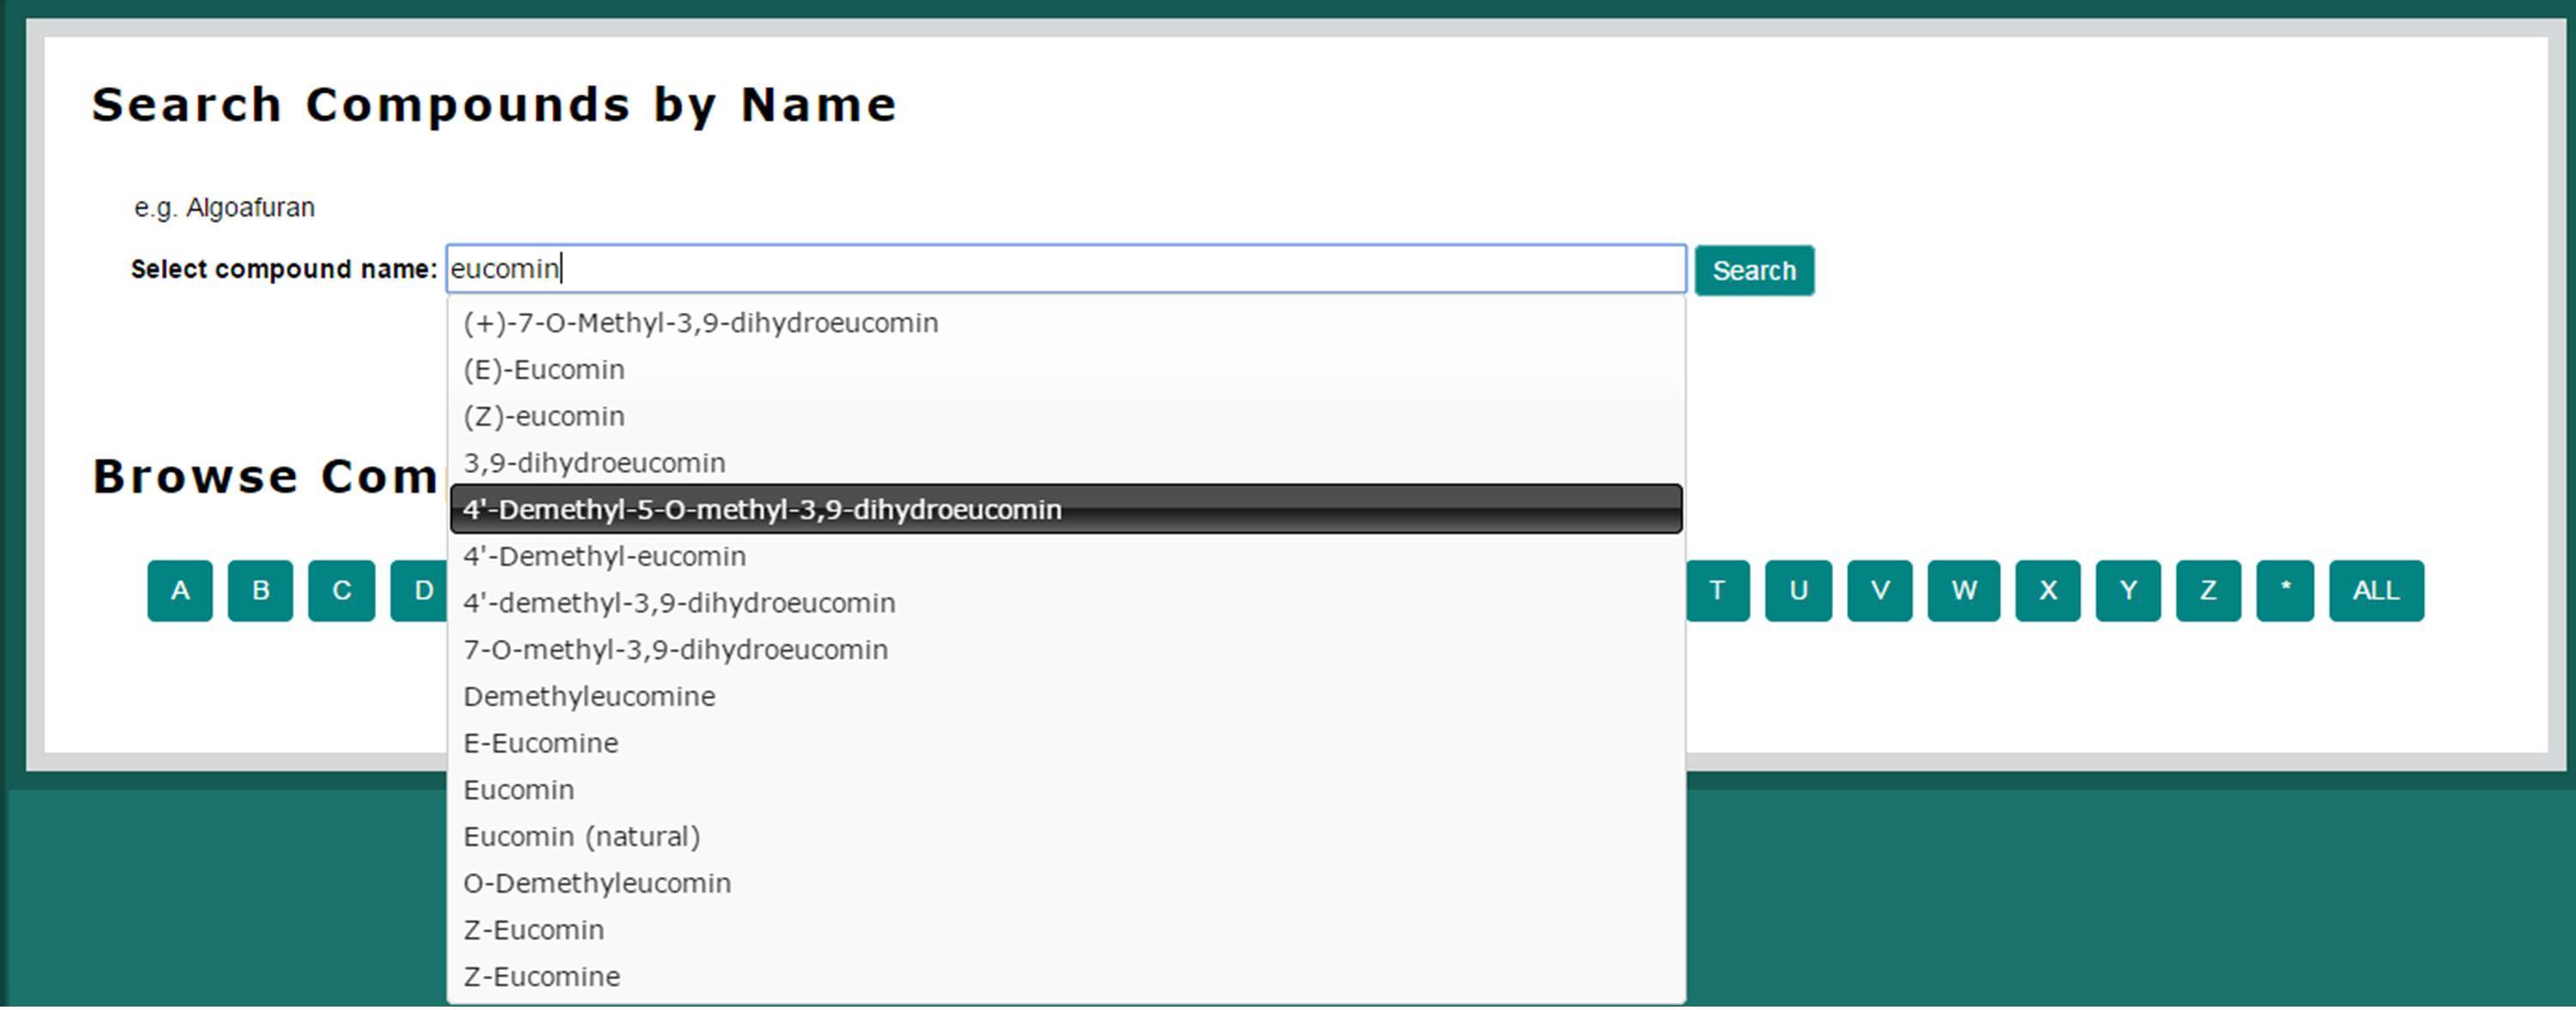The image size is (2576, 1010).
Task: Select the Z-Eucomine suggestion
Action: [1066, 976]
